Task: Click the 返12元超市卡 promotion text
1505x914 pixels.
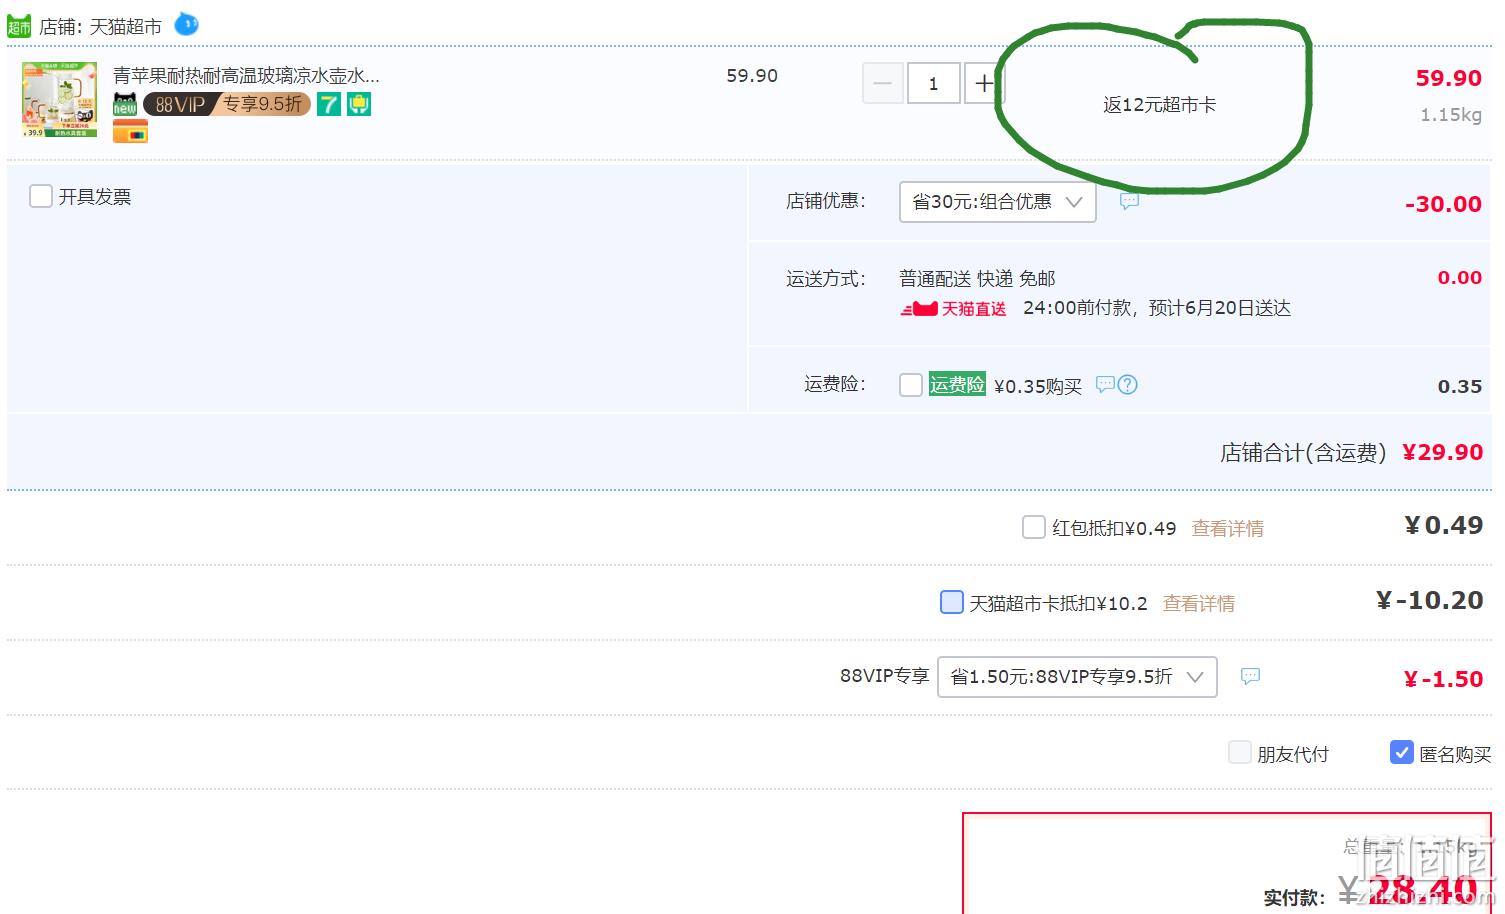Action: coord(1159,105)
